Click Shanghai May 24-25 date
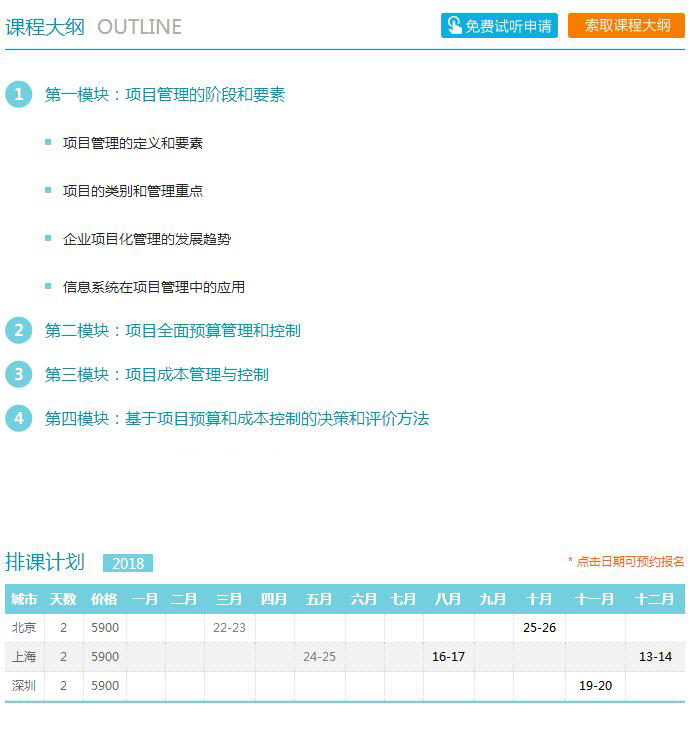 click(x=319, y=657)
